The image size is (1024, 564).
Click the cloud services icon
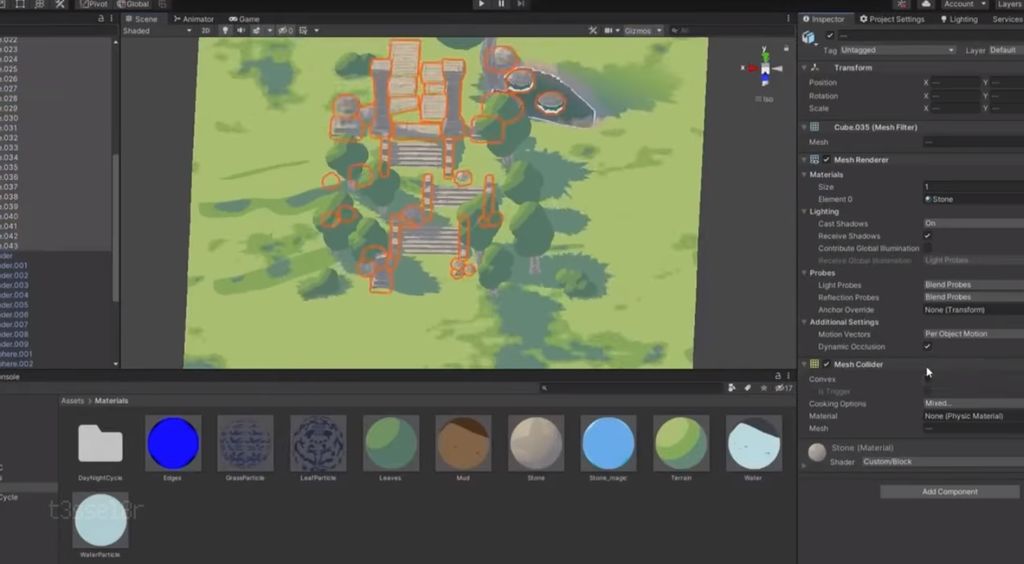[x=926, y=4]
